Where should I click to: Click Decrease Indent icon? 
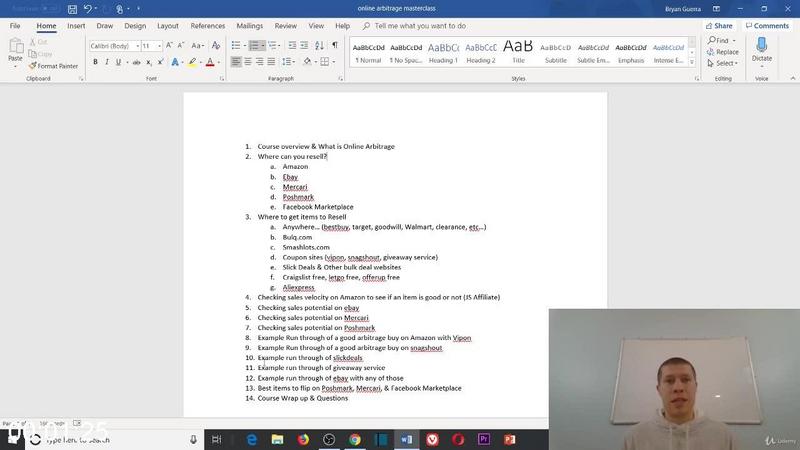[292, 45]
